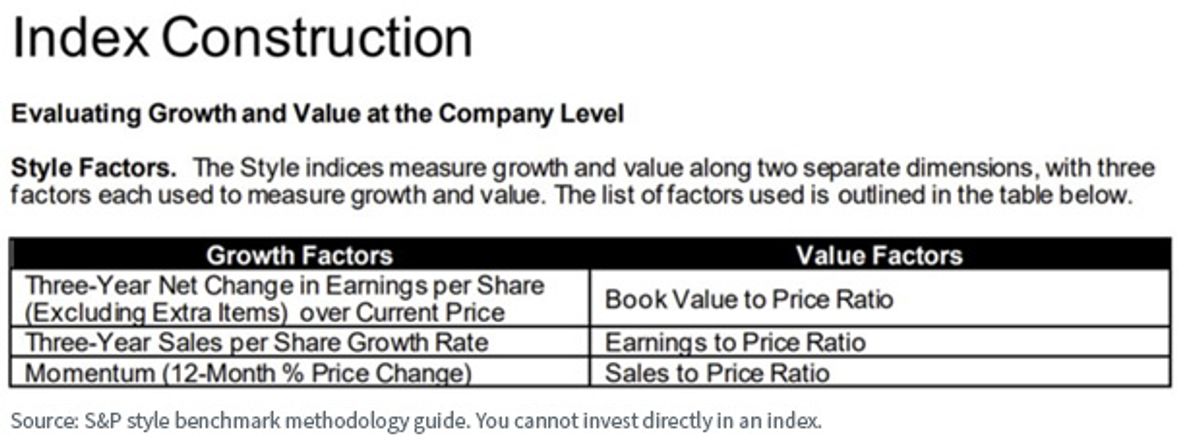Image resolution: width=1200 pixels, height=443 pixels.
Task: Click the Growth Factors column header
Action: 299,255
